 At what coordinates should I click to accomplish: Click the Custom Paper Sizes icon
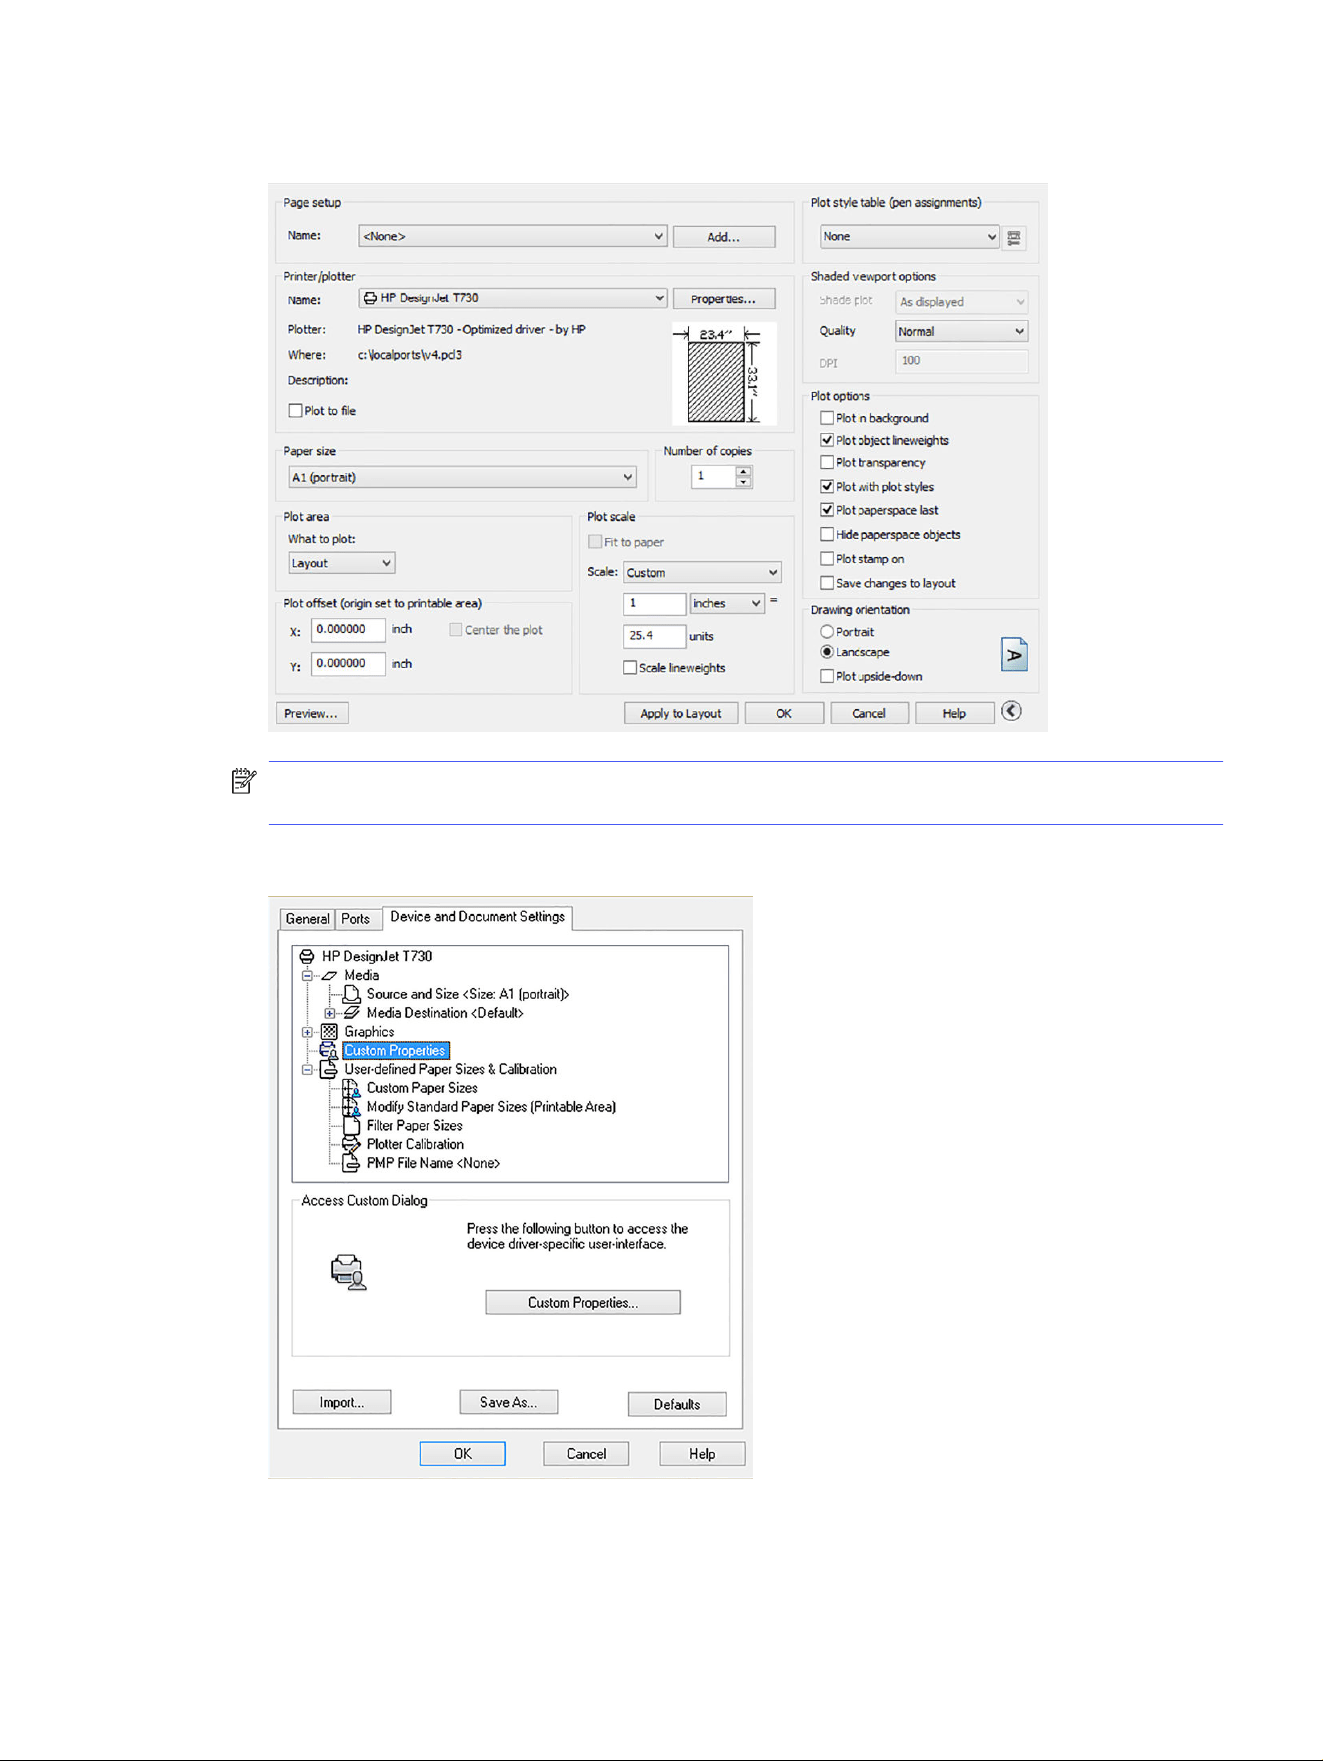coord(351,1089)
